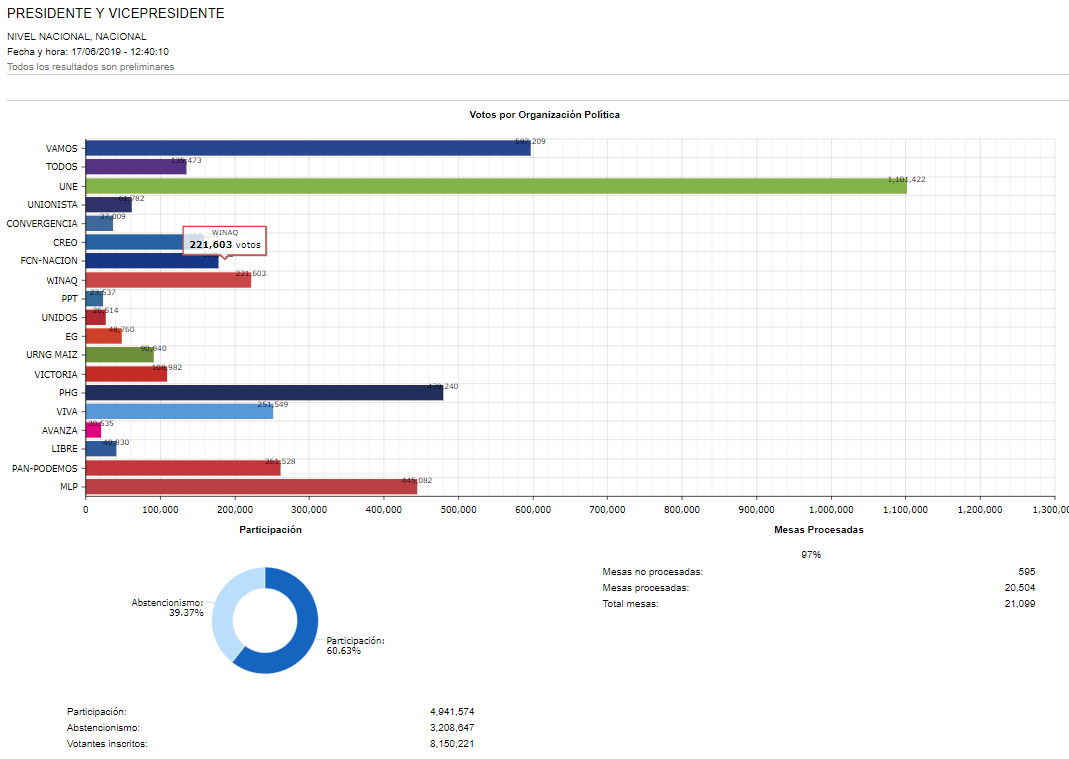Click the red WINAQ bar
The height and width of the screenshot is (759, 1069).
pos(168,280)
